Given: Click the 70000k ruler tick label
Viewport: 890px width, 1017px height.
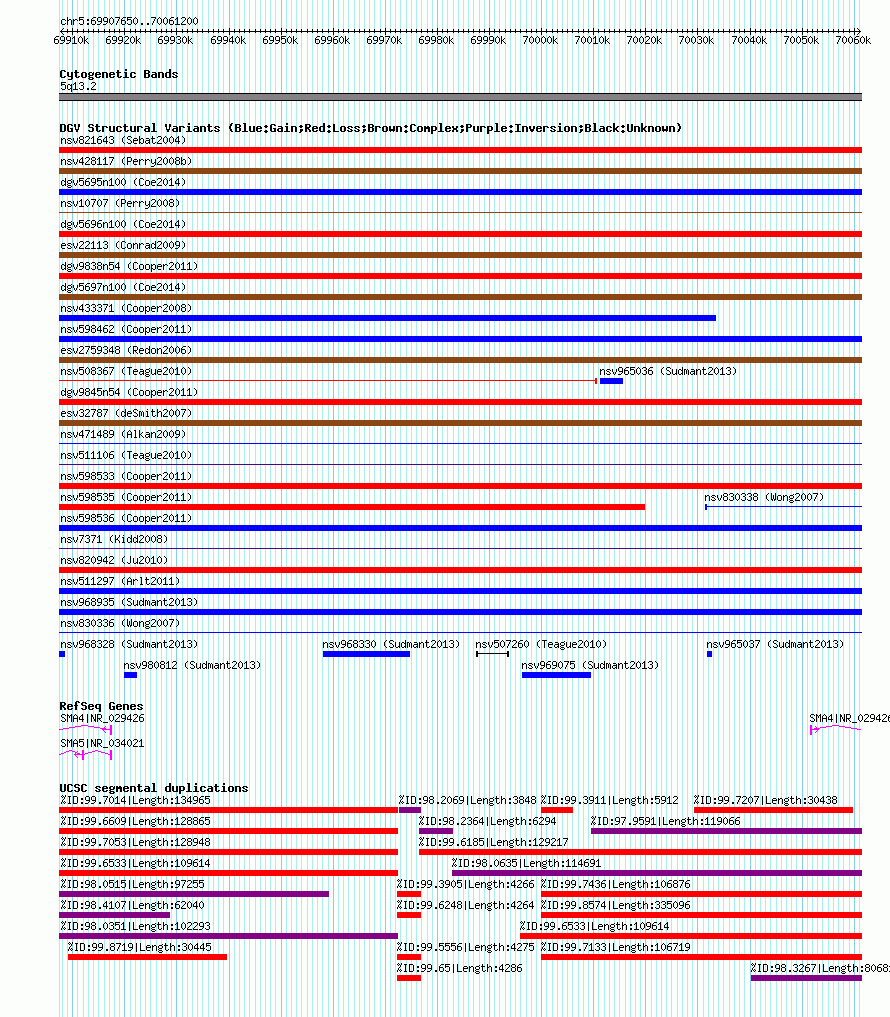Looking at the screenshot, I should coord(540,40).
